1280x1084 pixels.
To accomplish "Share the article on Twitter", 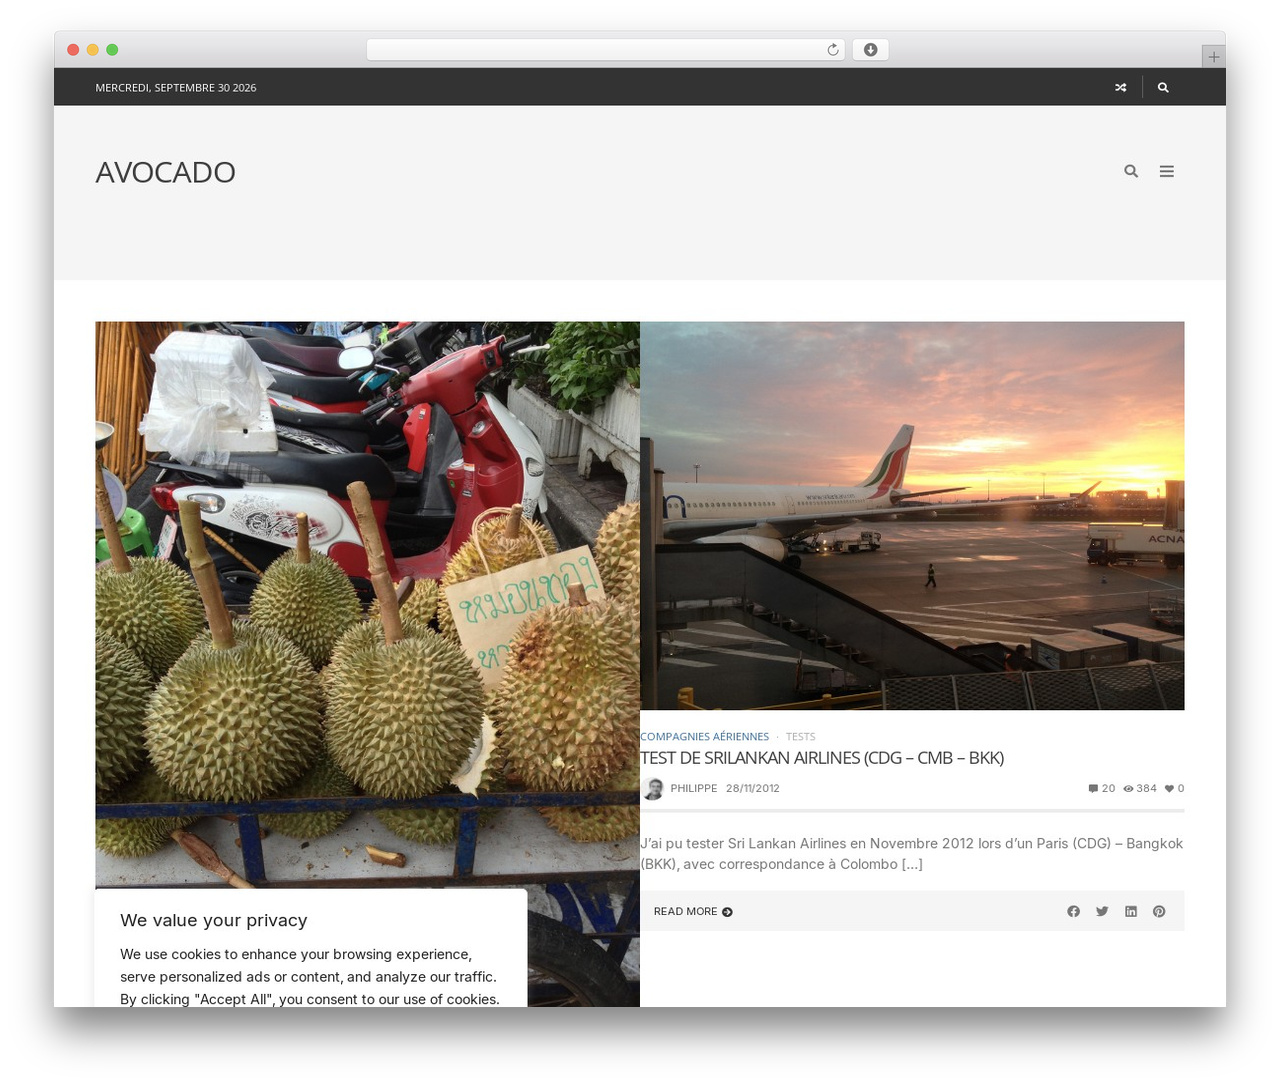I will pyautogui.click(x=1102, y=911).
